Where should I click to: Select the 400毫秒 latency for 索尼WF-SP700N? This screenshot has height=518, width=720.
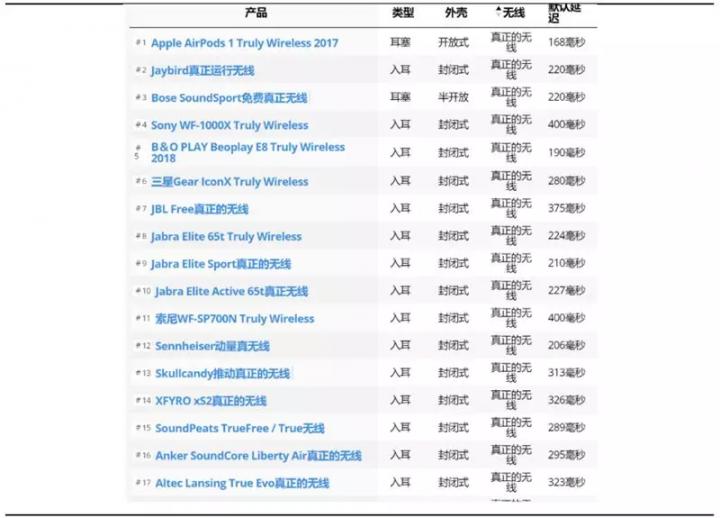tap(566, 318)
